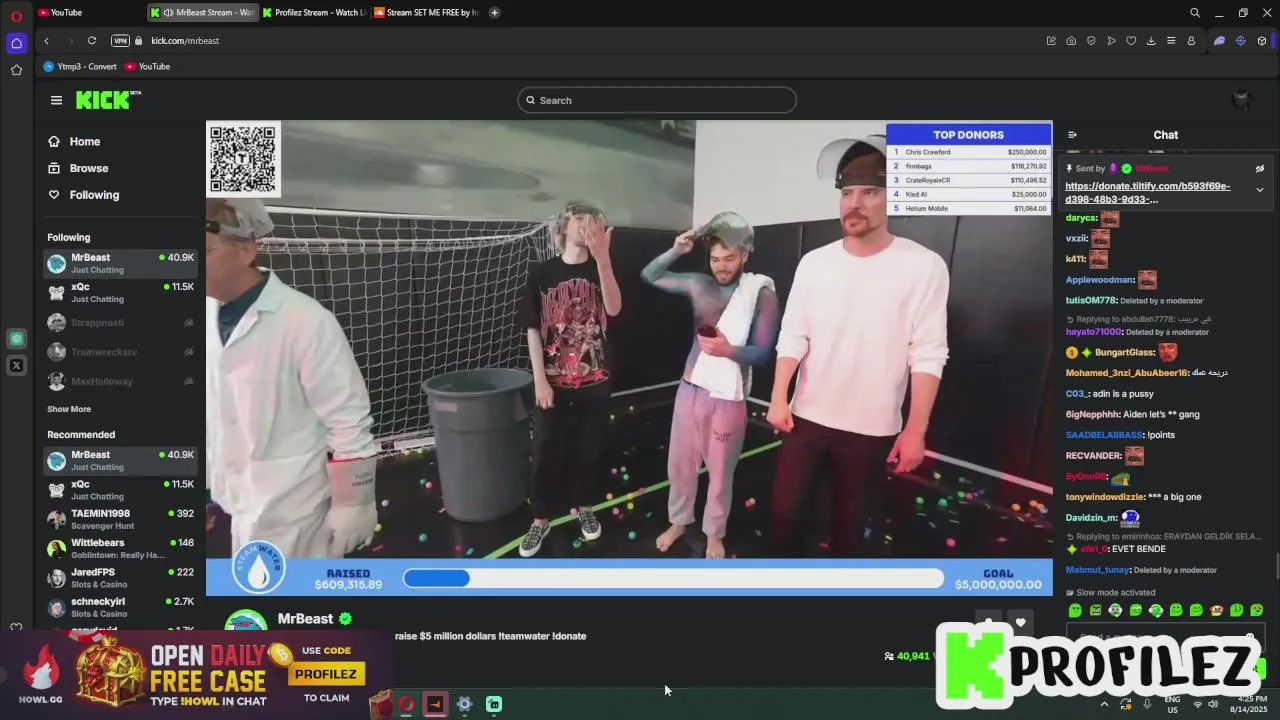Image resolution: width=1280 pixels, height=720 pixels.
Task: Go to Home in Kick sidebar
Action: coord(74,142)
